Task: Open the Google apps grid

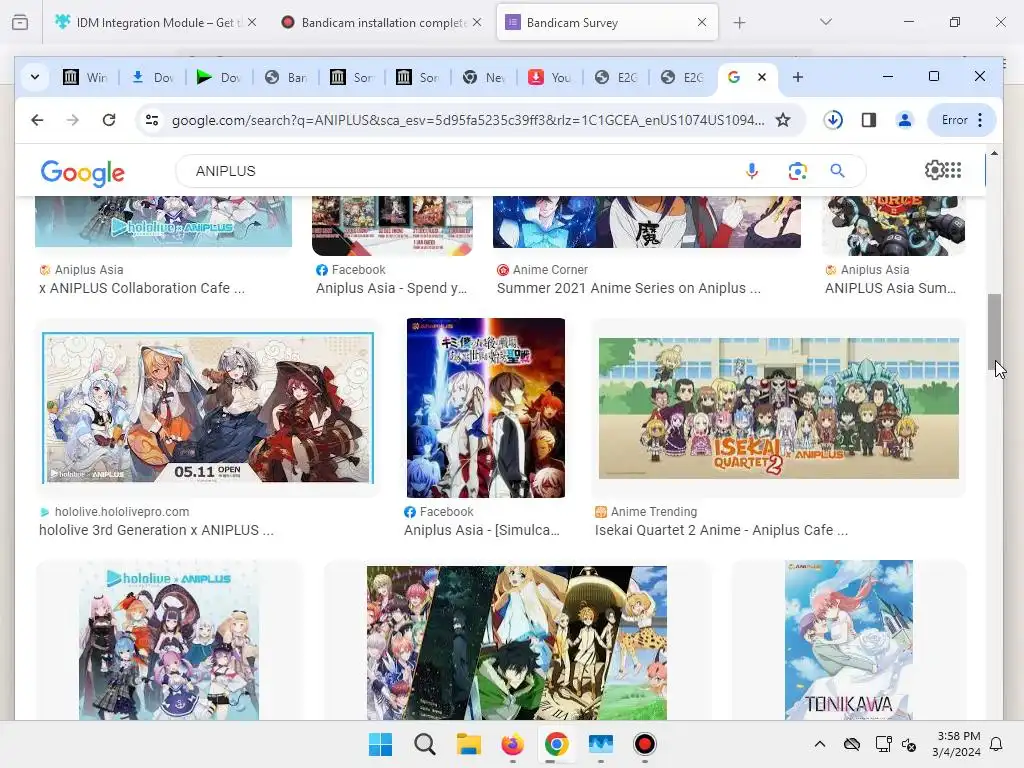Action: pos(953,170)
